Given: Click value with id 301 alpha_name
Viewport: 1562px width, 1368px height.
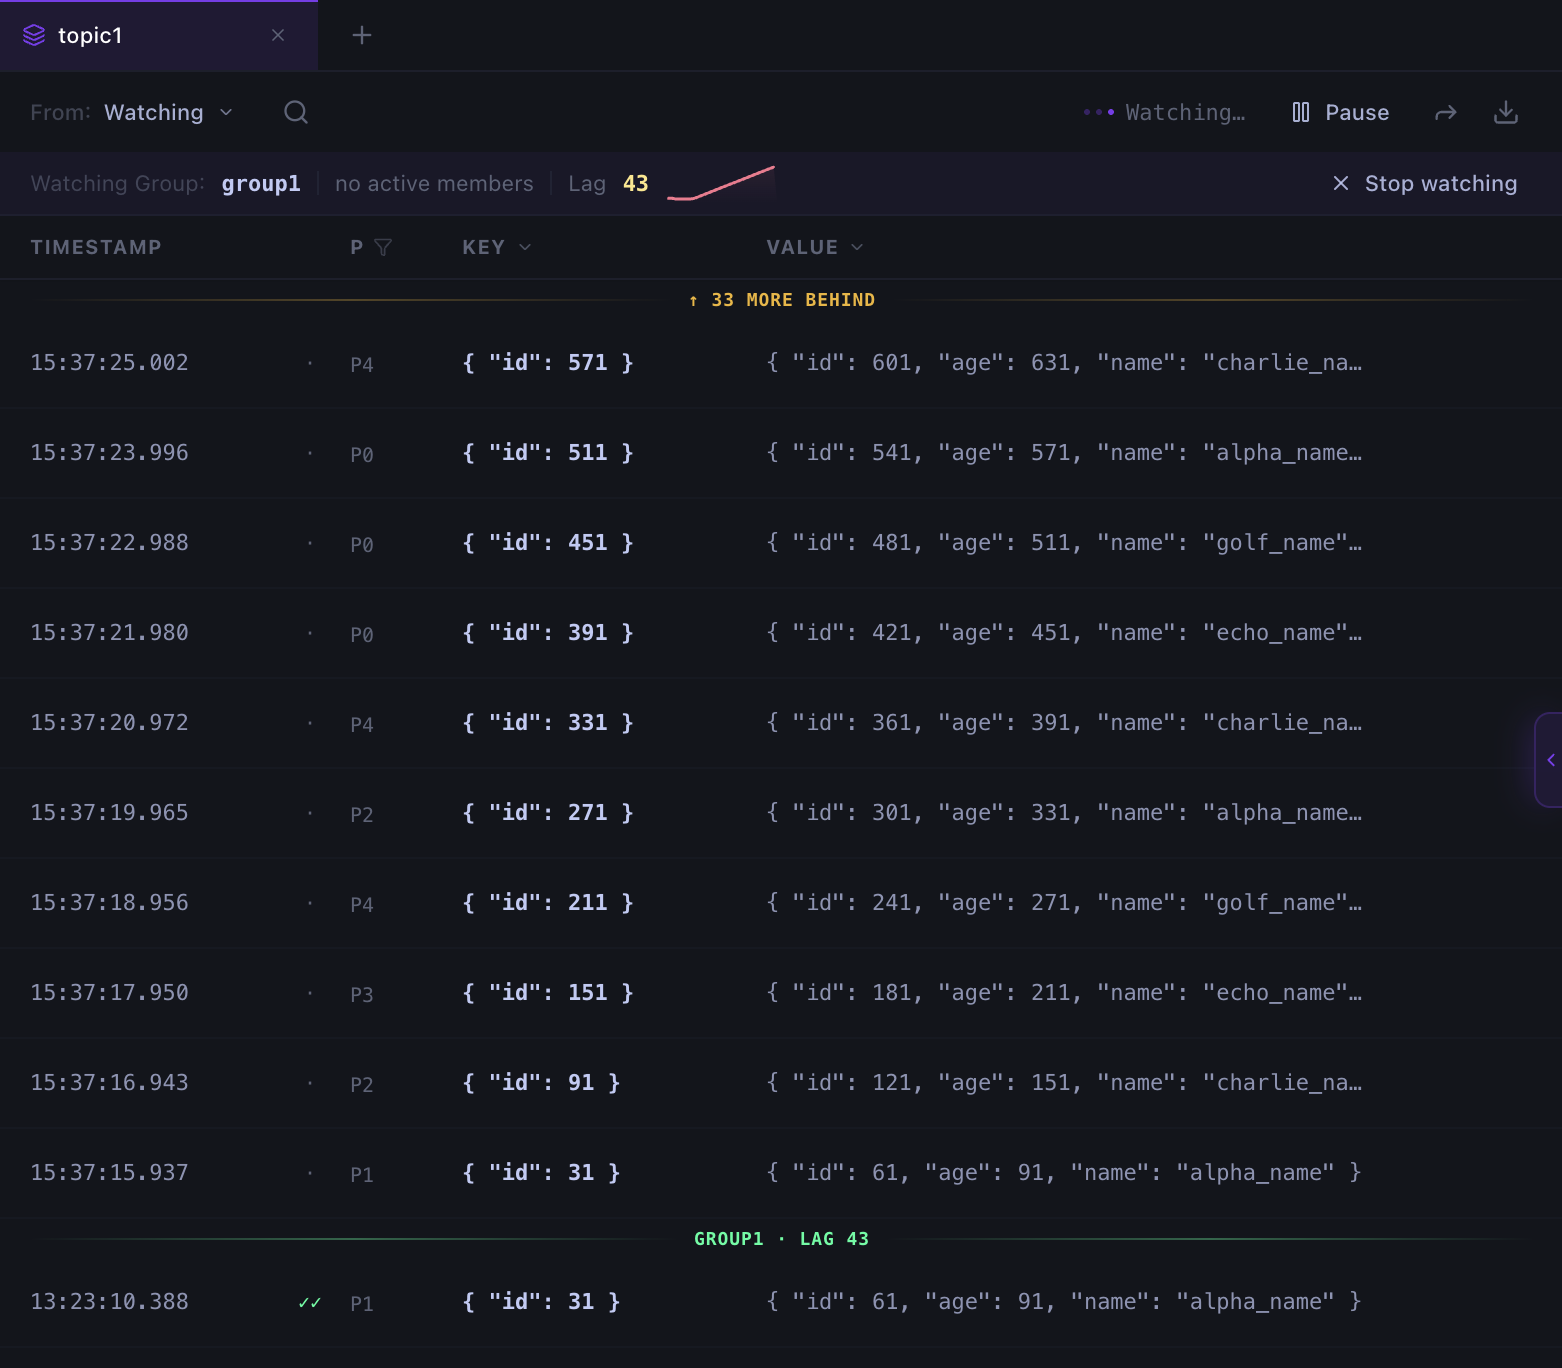Looking at the screenshot, I should click(x=1064, y=813).
